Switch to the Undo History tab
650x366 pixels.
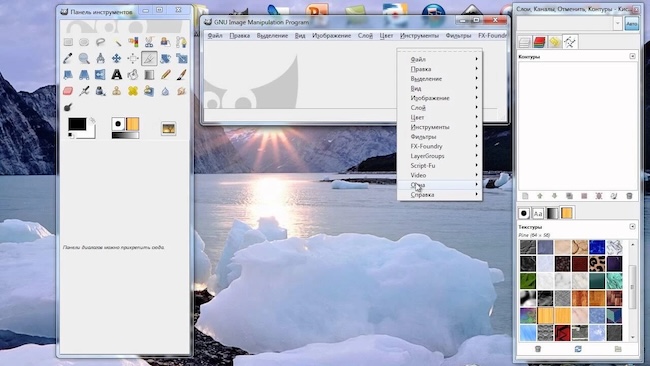(x=555, y=42)
